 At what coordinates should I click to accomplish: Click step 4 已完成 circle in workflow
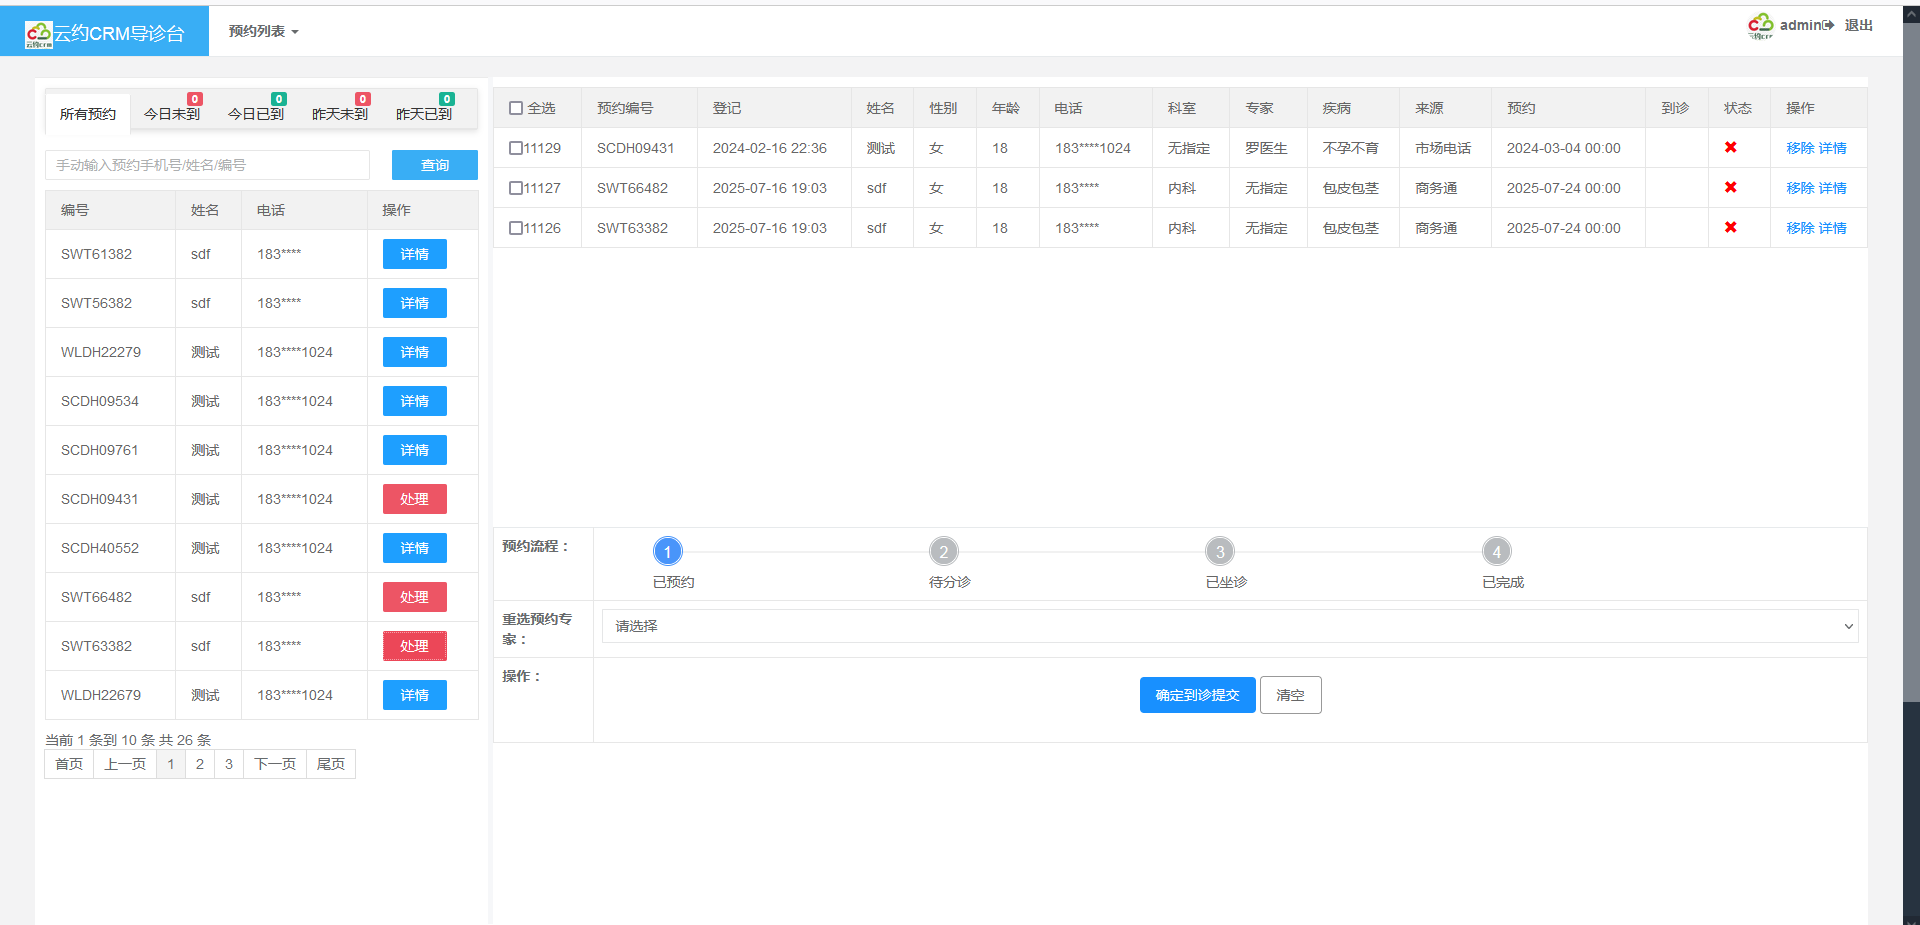coord(1496,552)
